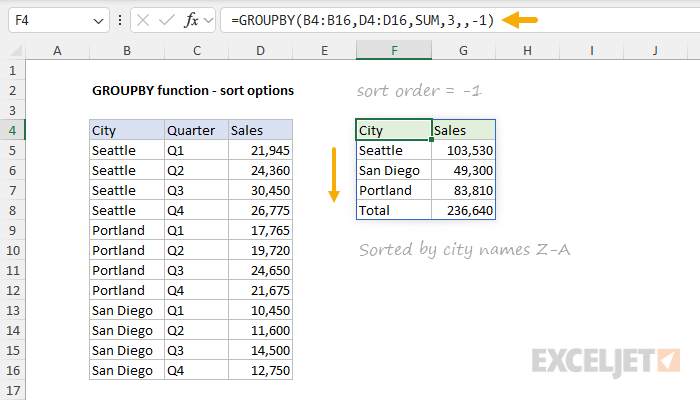This screenshot has width=700, height=400.
Task: Select row 2 header
Action: (x=12, y=91)
